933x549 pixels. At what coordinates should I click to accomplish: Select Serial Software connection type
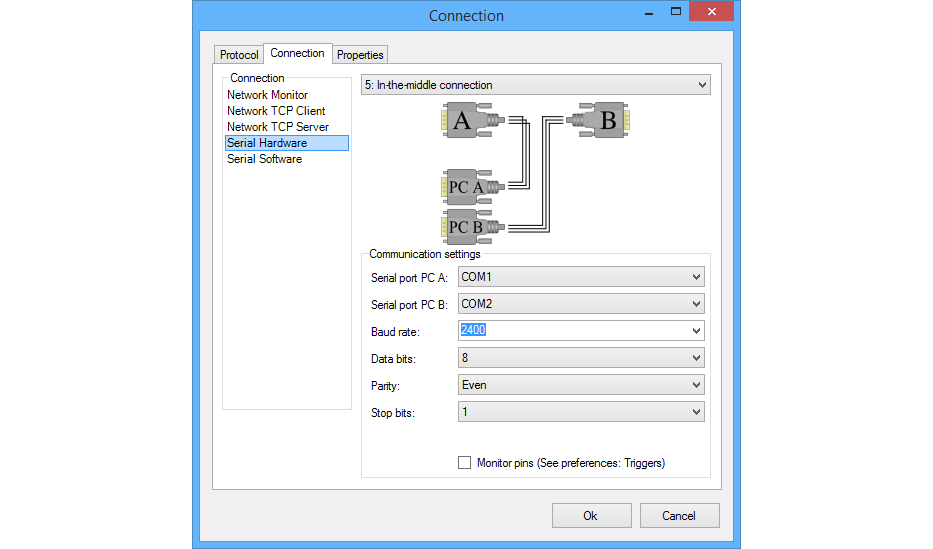coord(264,159)
